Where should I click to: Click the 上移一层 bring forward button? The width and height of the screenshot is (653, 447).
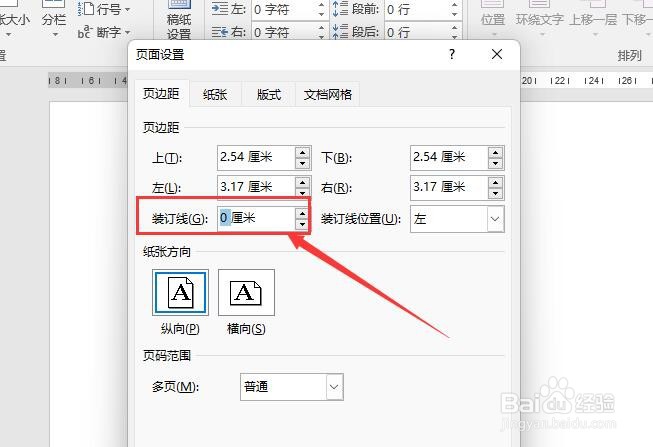click(593, 19)
